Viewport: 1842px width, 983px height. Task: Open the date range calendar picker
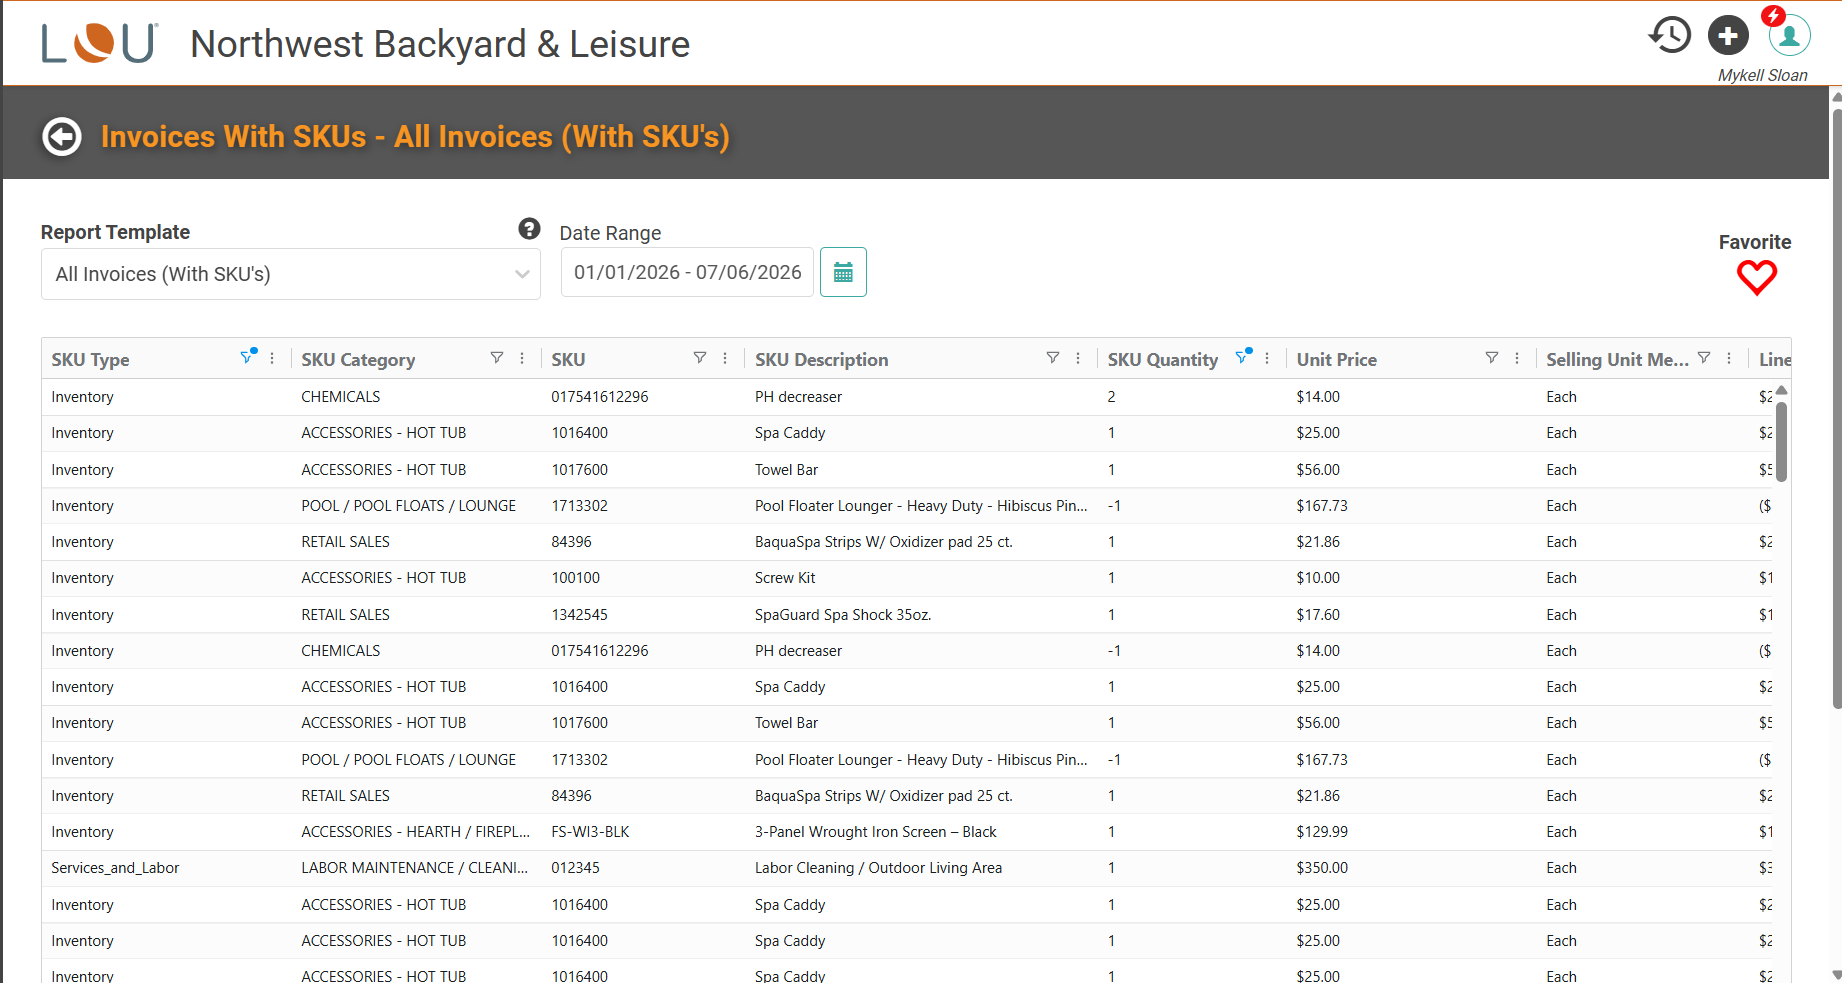[x=843, y=272]
